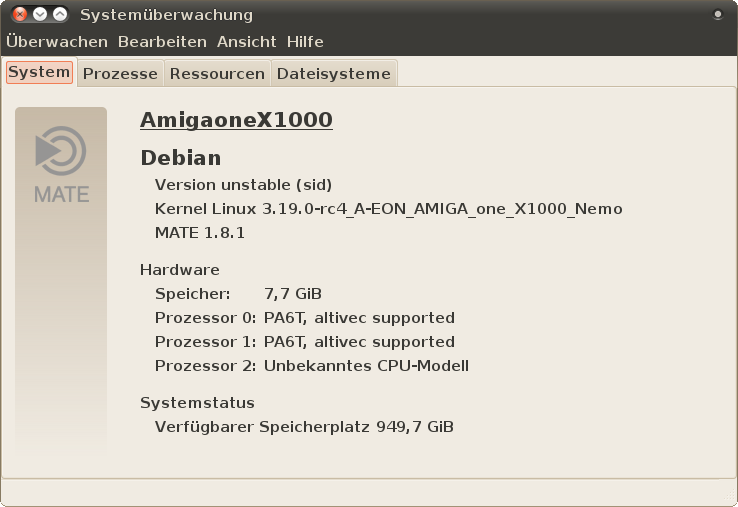
Task: Show the Ressourcen tab
Action: [217, 74]
